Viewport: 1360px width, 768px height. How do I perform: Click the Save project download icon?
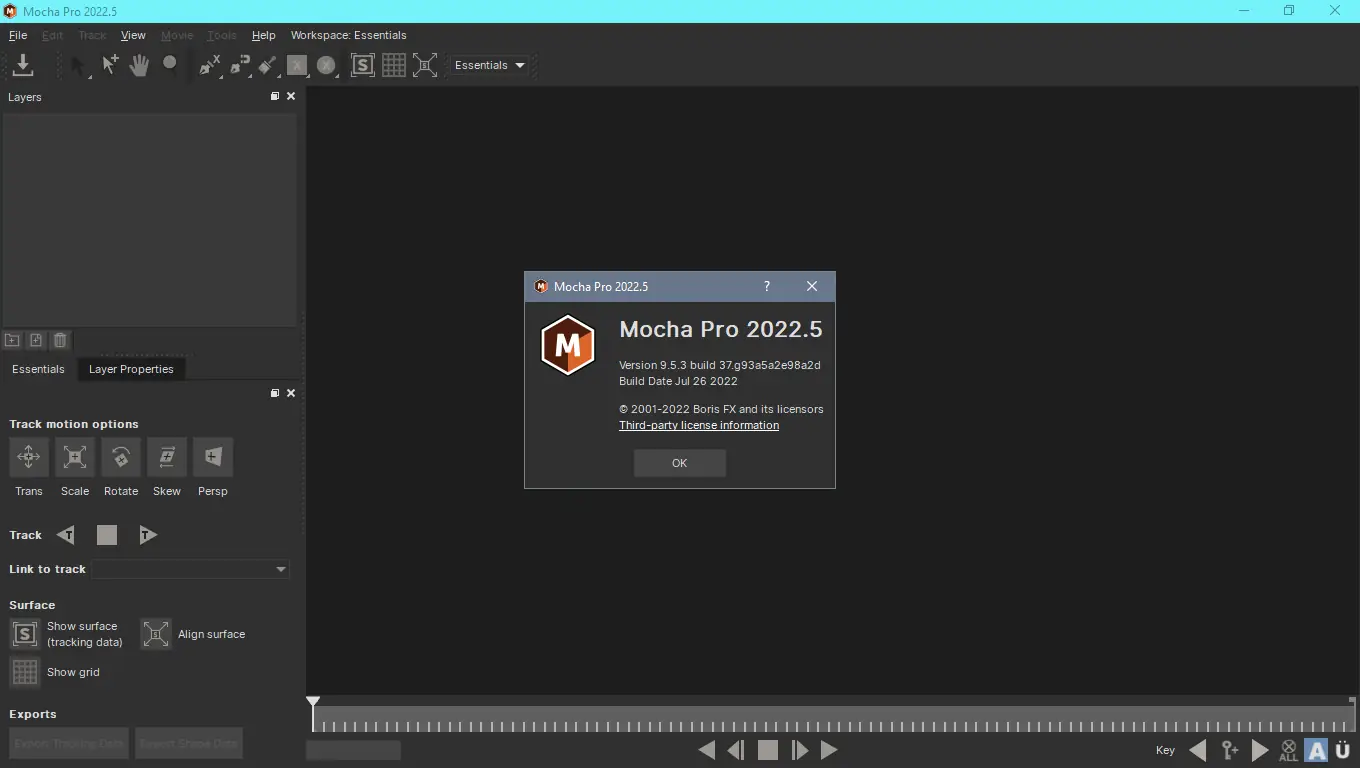pos(23,65)
